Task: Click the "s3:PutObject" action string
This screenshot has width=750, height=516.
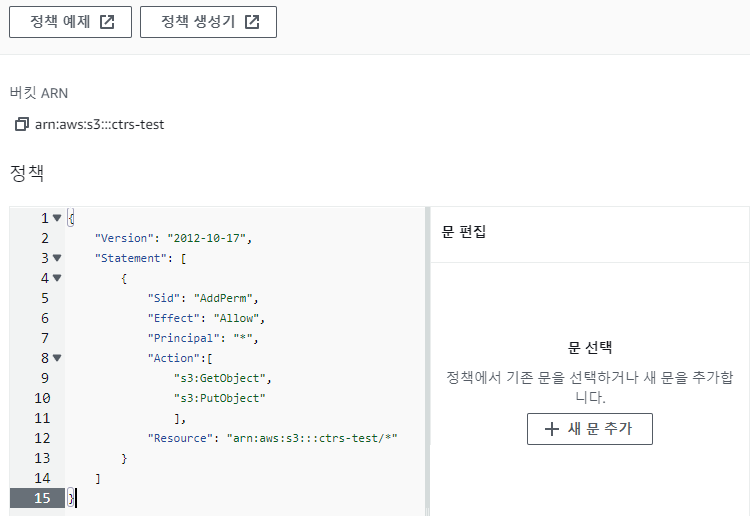Action: coord(220,398)
